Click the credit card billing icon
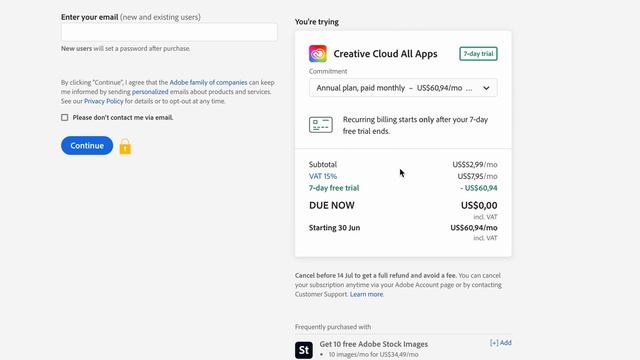Viewport: 640px width, 360px height. [x=321, y=124]
